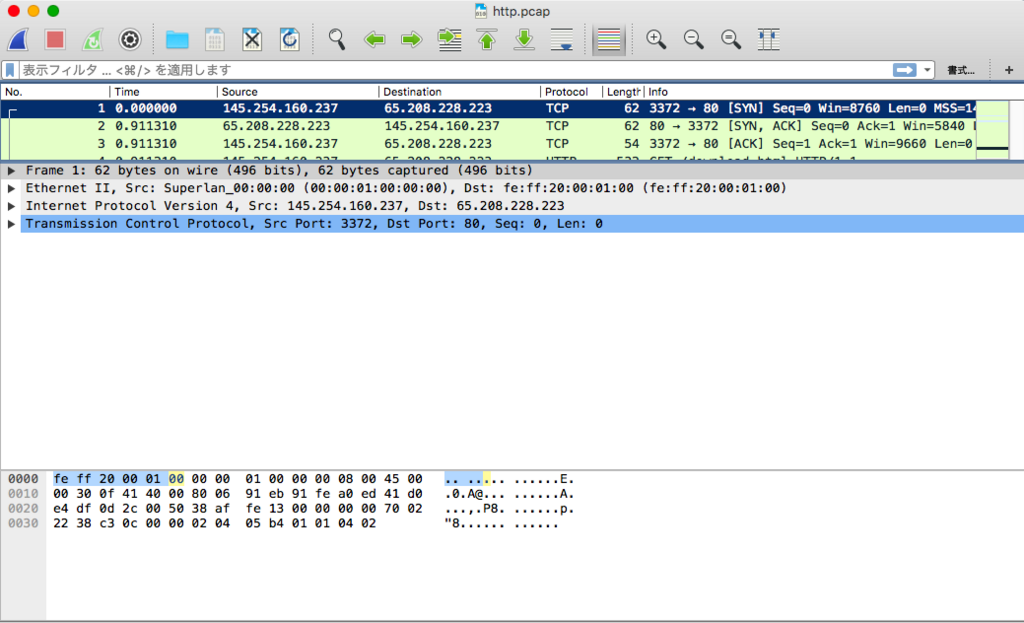Reset text to normal size

731,40
